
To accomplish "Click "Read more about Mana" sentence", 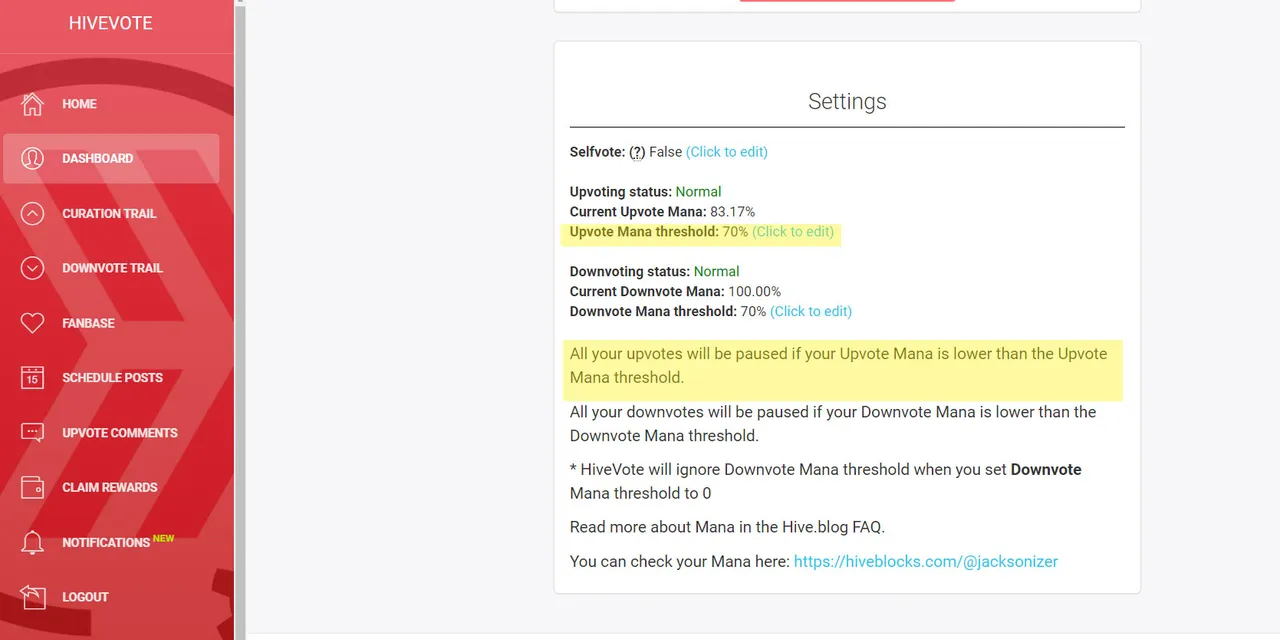I will pos(727,527).
